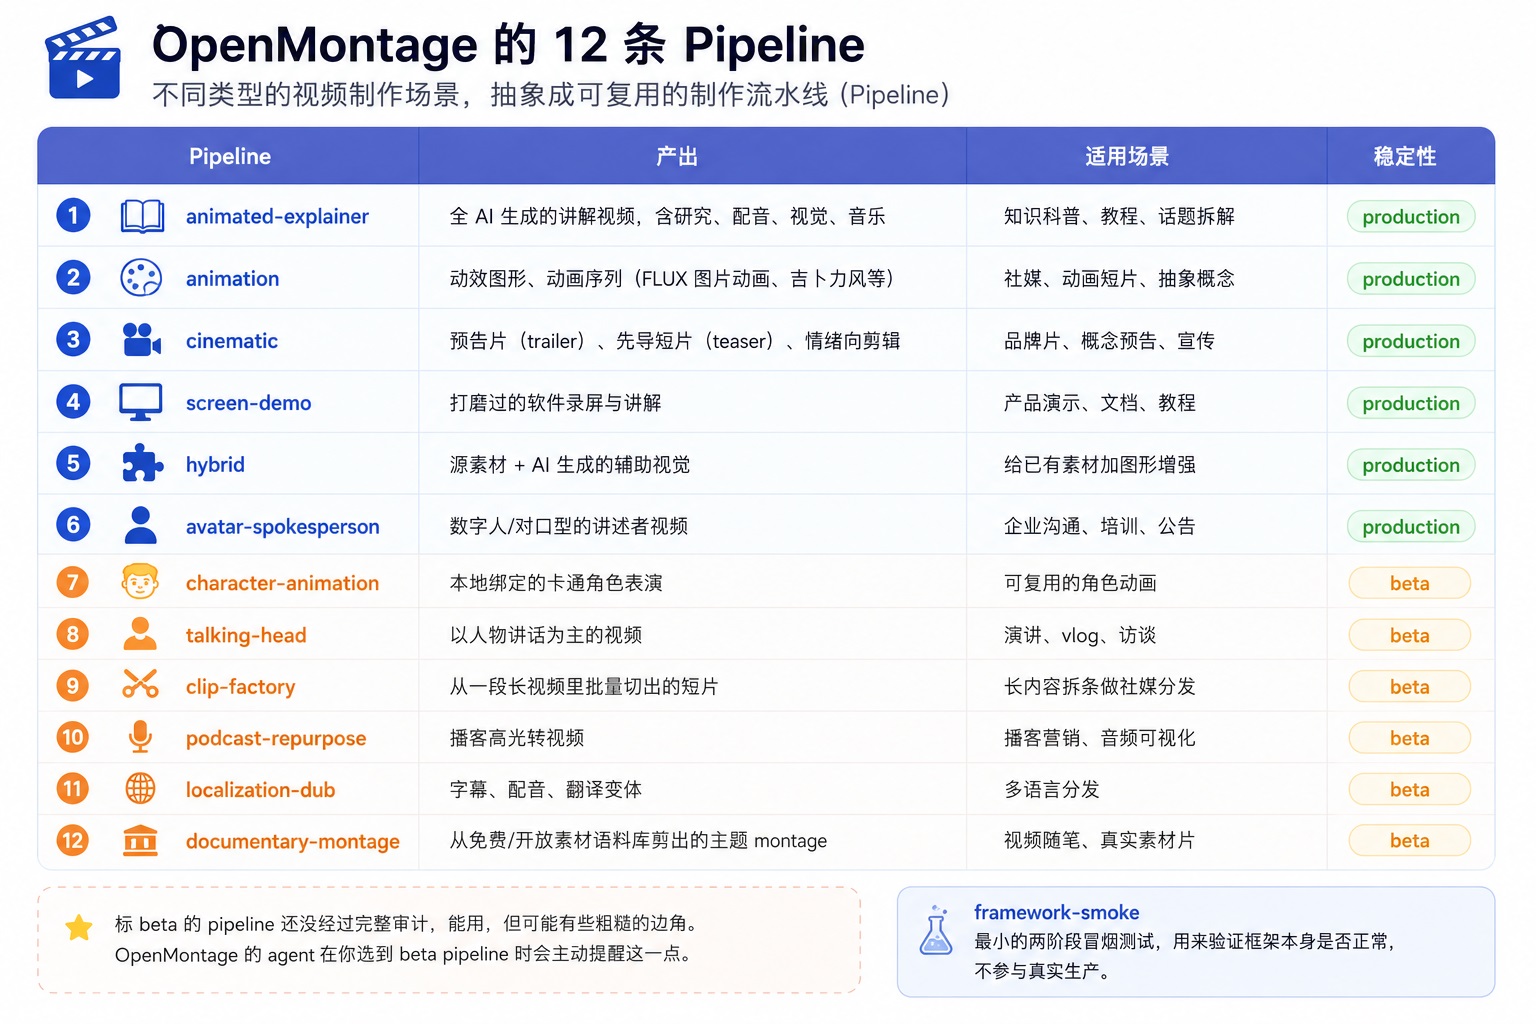Click the orange number 11 badge
Image resolution: width=1536 pixels, height=1024 pixels.
(x=72, y=789)
